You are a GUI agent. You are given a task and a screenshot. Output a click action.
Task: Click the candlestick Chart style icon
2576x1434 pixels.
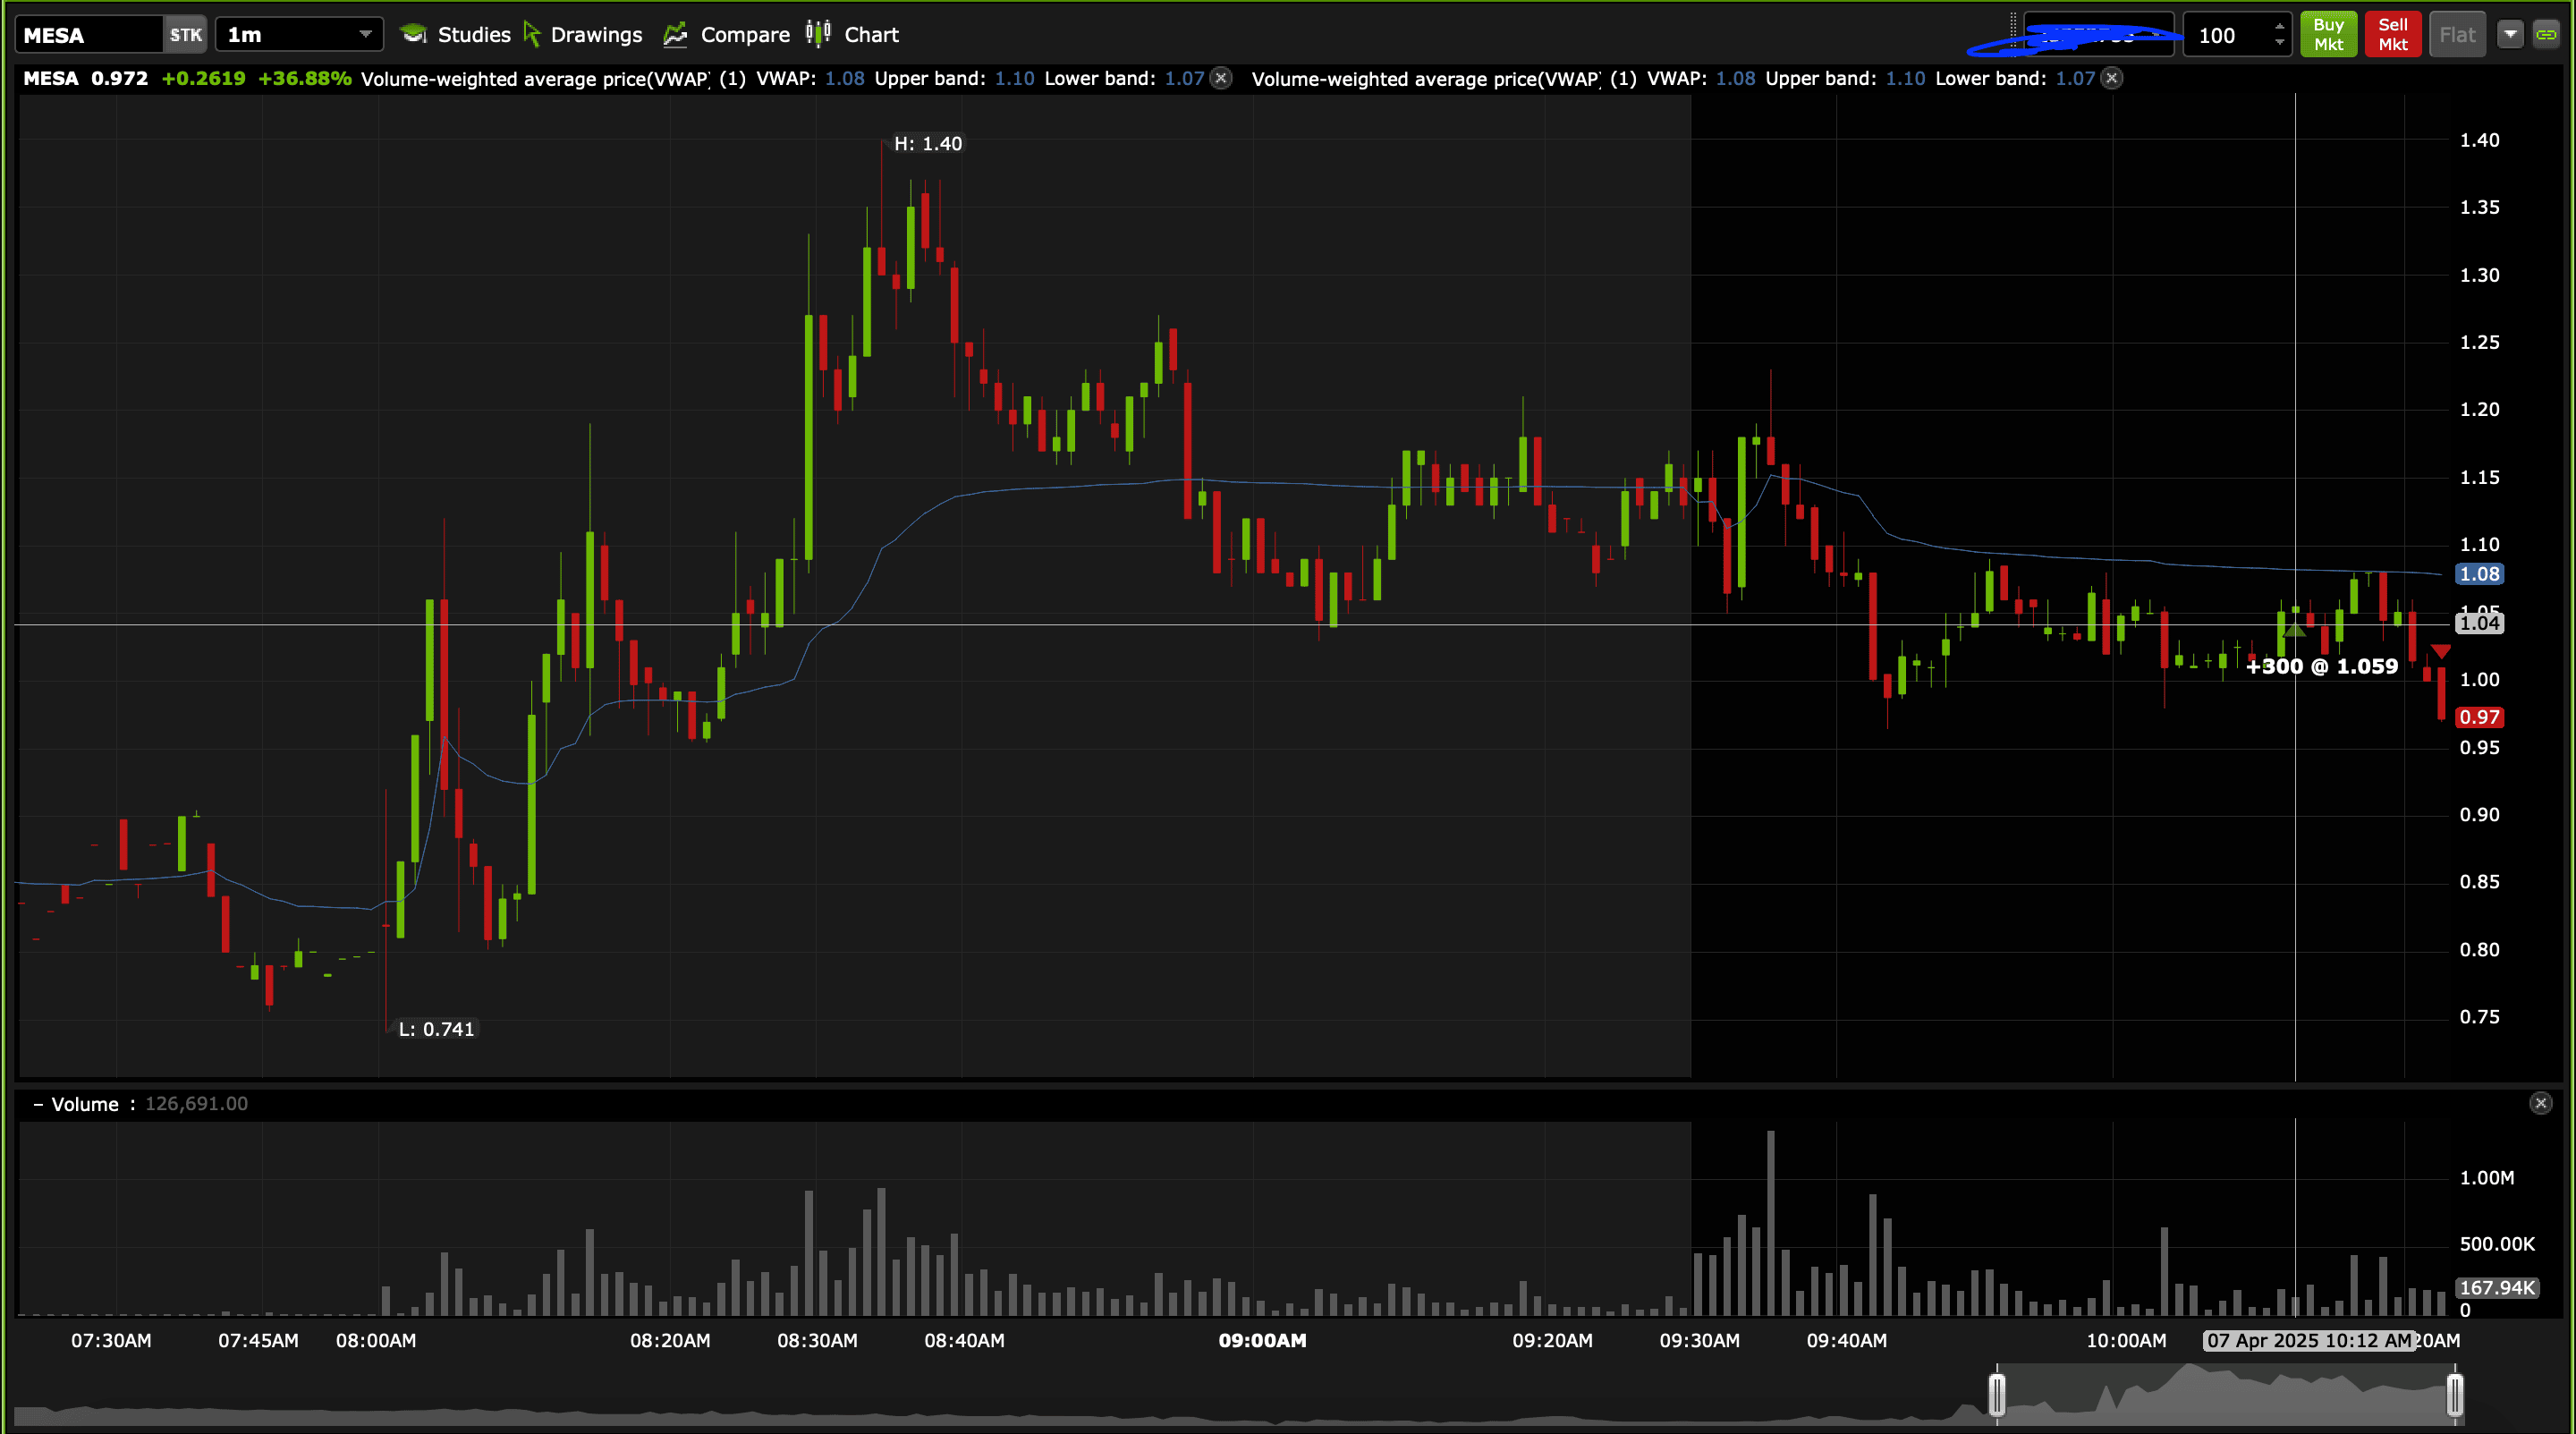point(818,35)
